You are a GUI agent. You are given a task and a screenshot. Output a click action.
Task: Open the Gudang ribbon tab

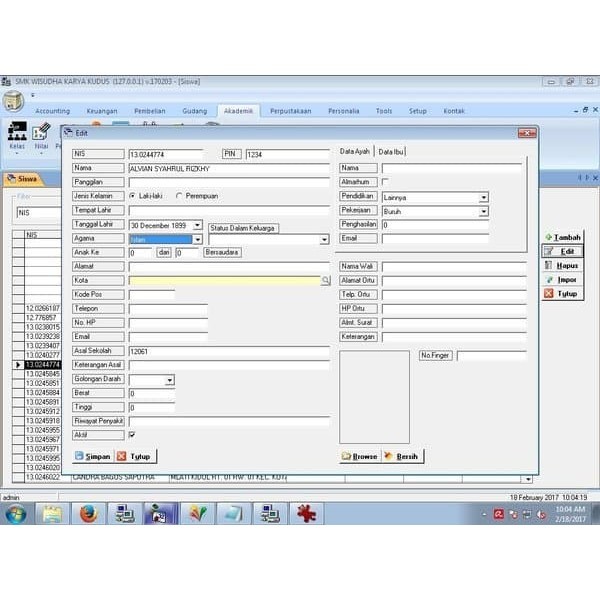pos(195,111)
